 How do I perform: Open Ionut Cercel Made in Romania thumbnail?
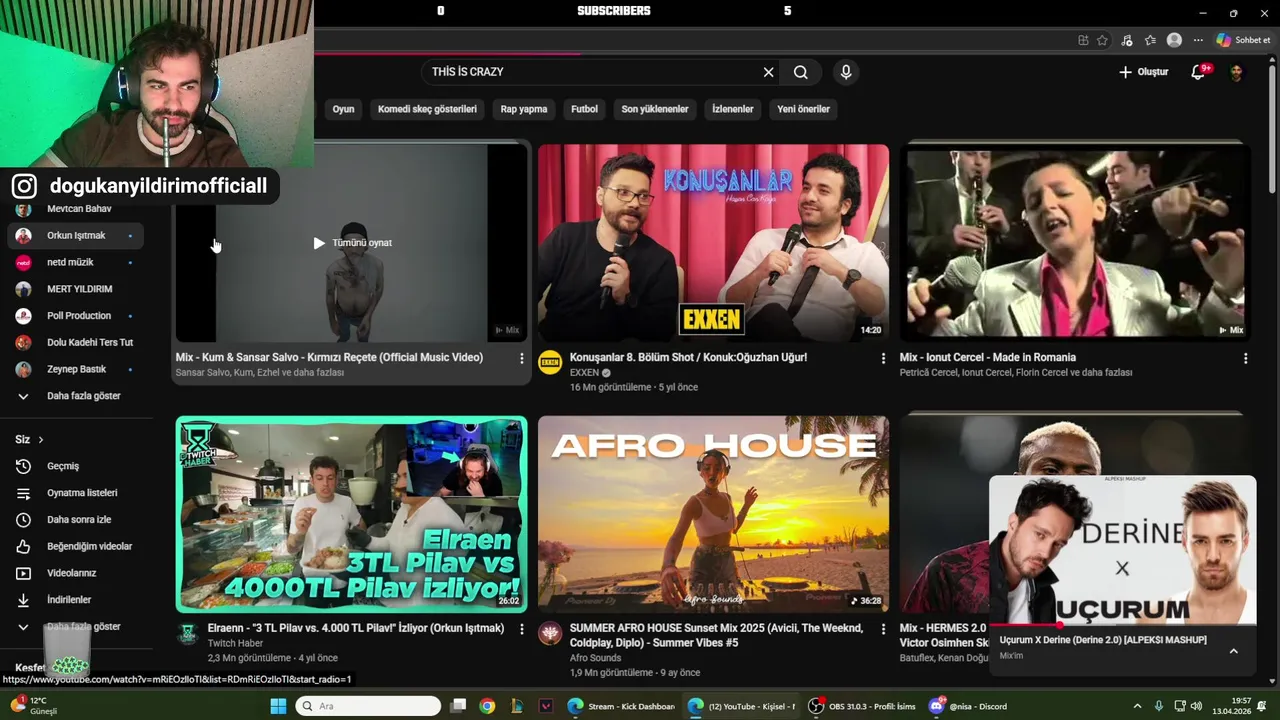click(x=1075, y=243)
